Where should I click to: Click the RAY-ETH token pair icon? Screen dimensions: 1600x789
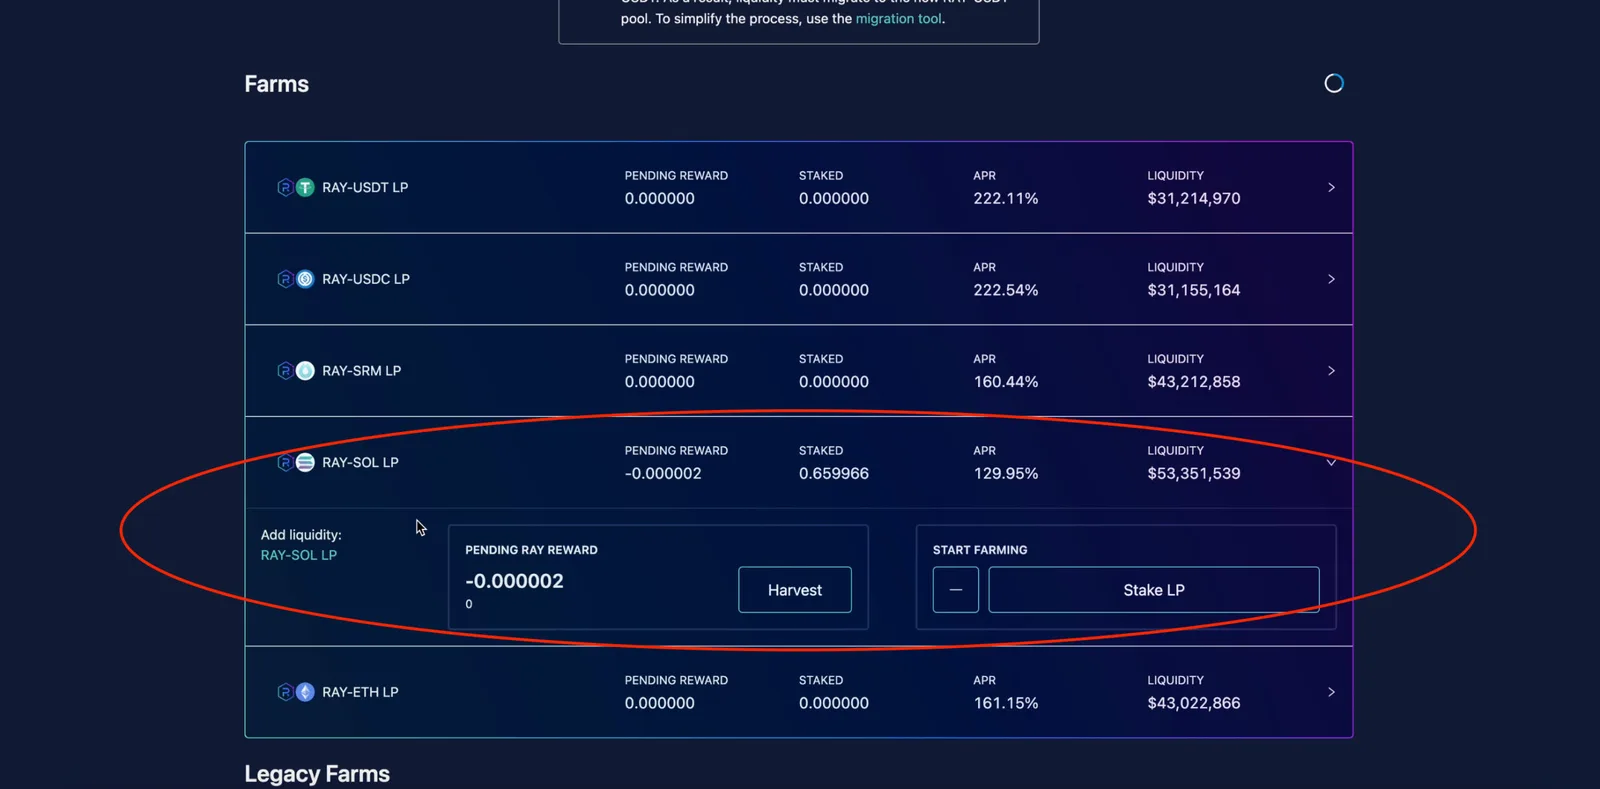point(296,692)
